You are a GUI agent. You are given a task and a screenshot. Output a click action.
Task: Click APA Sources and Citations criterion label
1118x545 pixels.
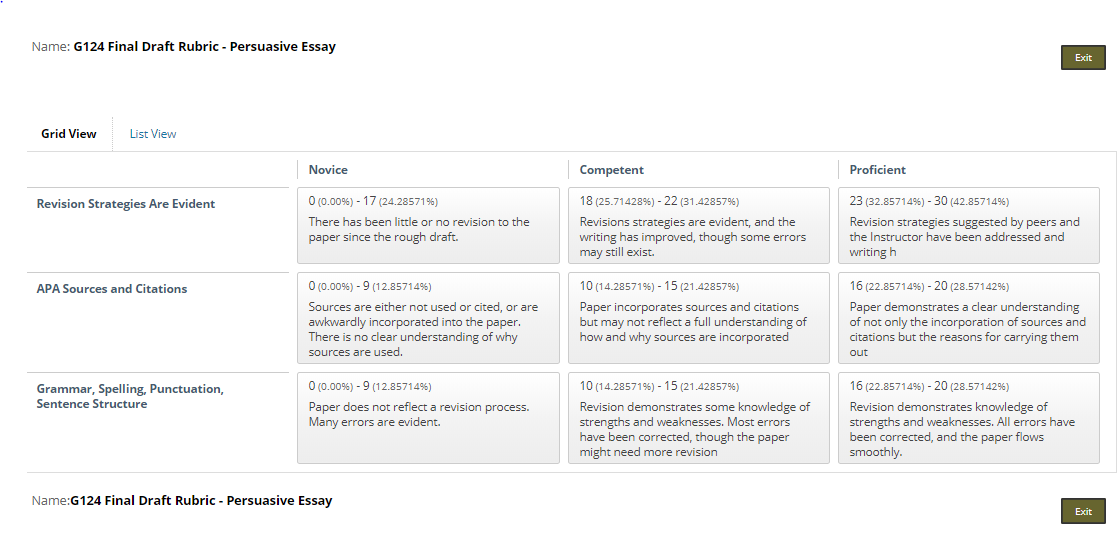point(112,289)
